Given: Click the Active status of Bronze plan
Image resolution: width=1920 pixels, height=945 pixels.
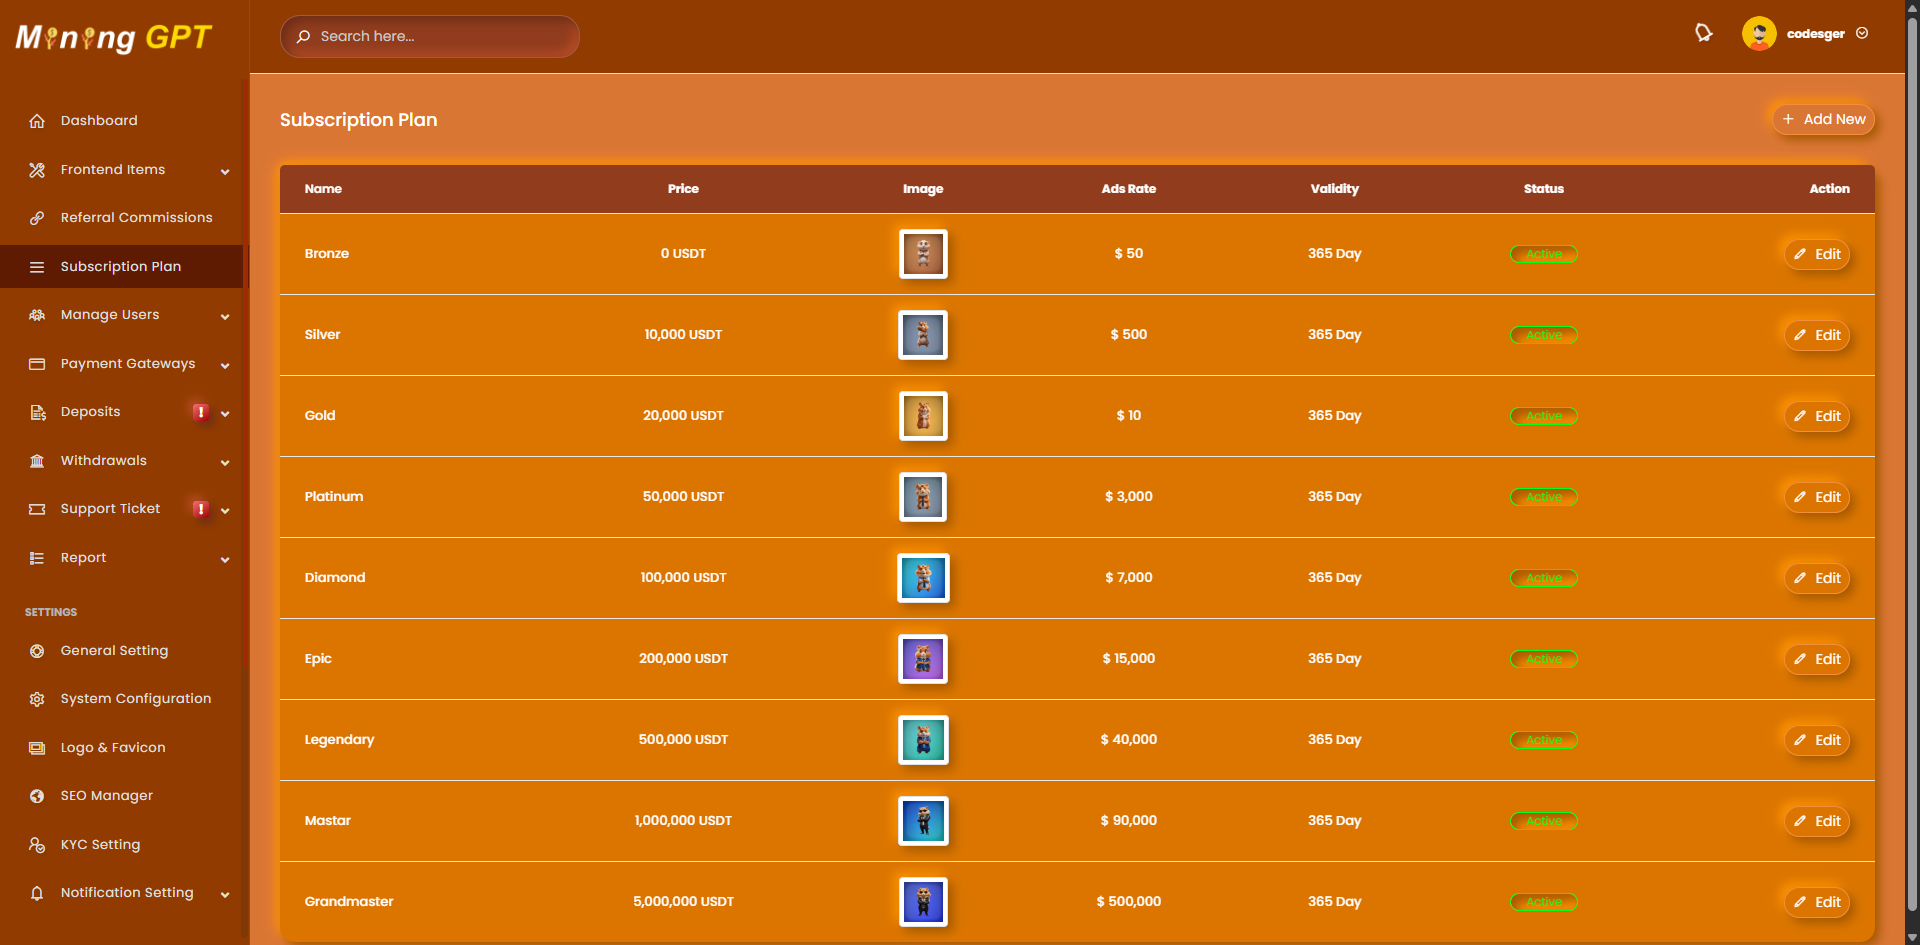Looking at the screenshot, I should [x=1543, y=254].
